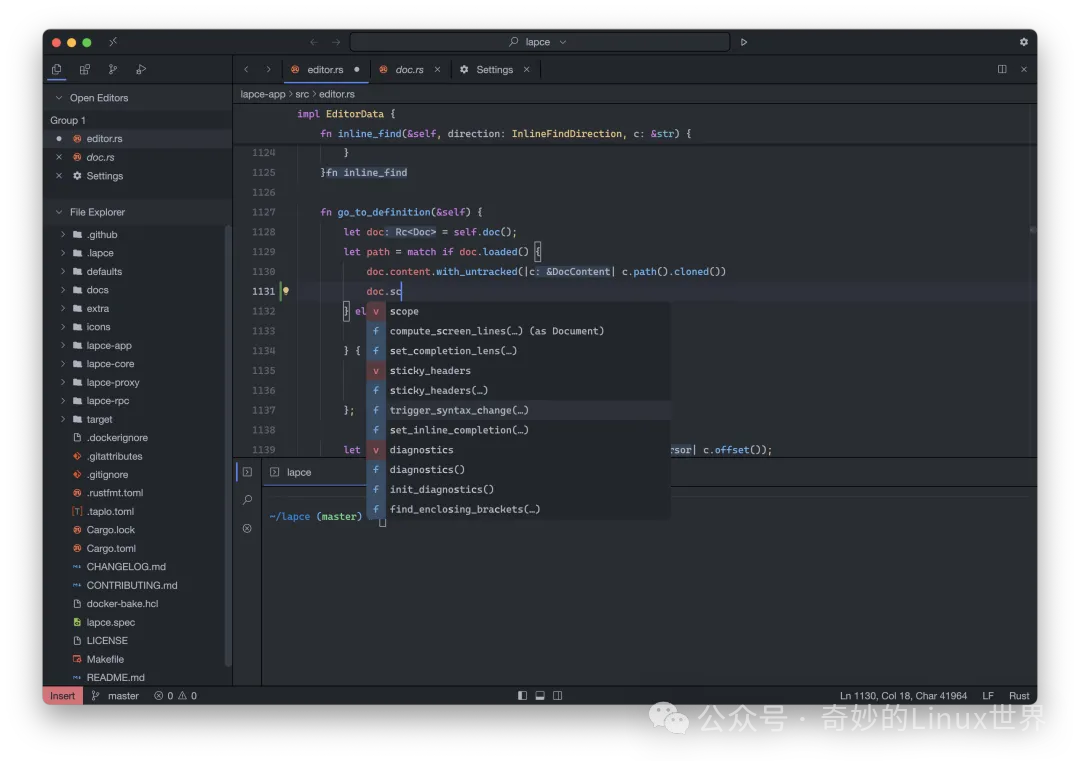Open the lapce command palette dropdown
The image size is (1080, 761).
[x=538, y=42]
